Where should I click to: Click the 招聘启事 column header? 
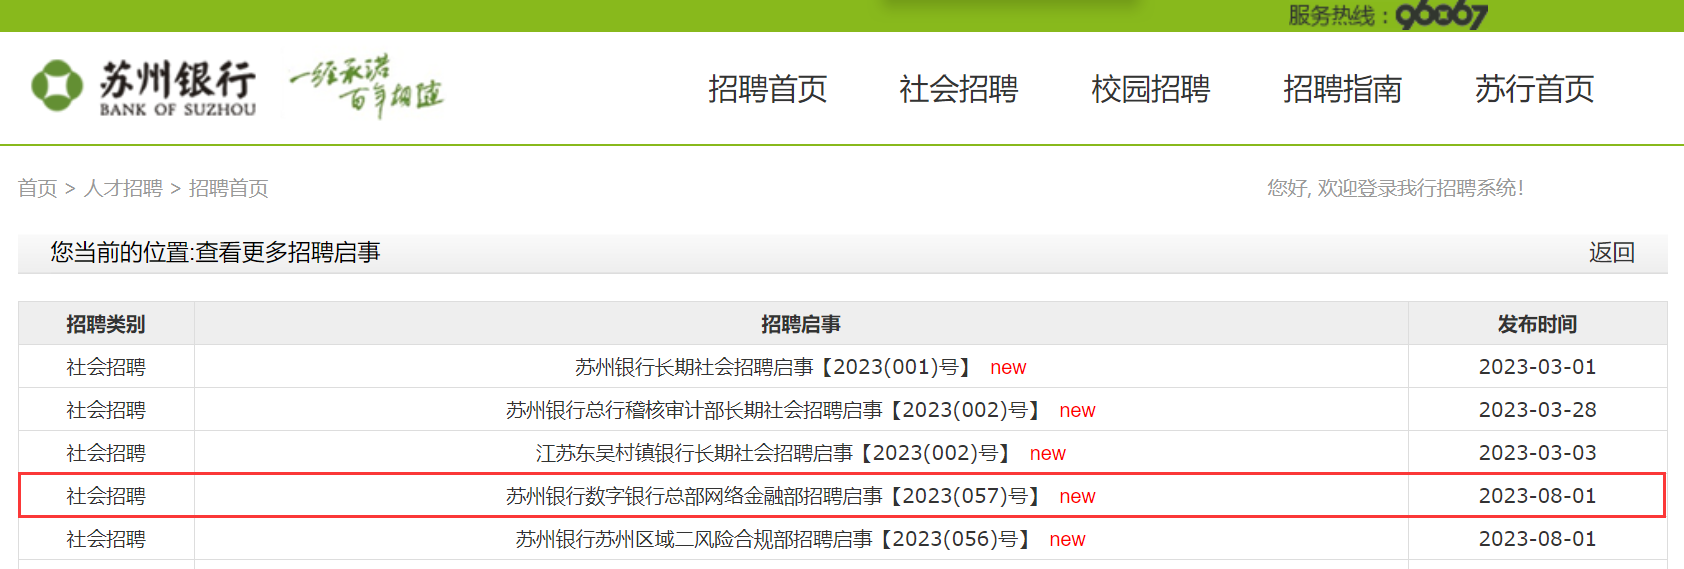coord(801,324)
